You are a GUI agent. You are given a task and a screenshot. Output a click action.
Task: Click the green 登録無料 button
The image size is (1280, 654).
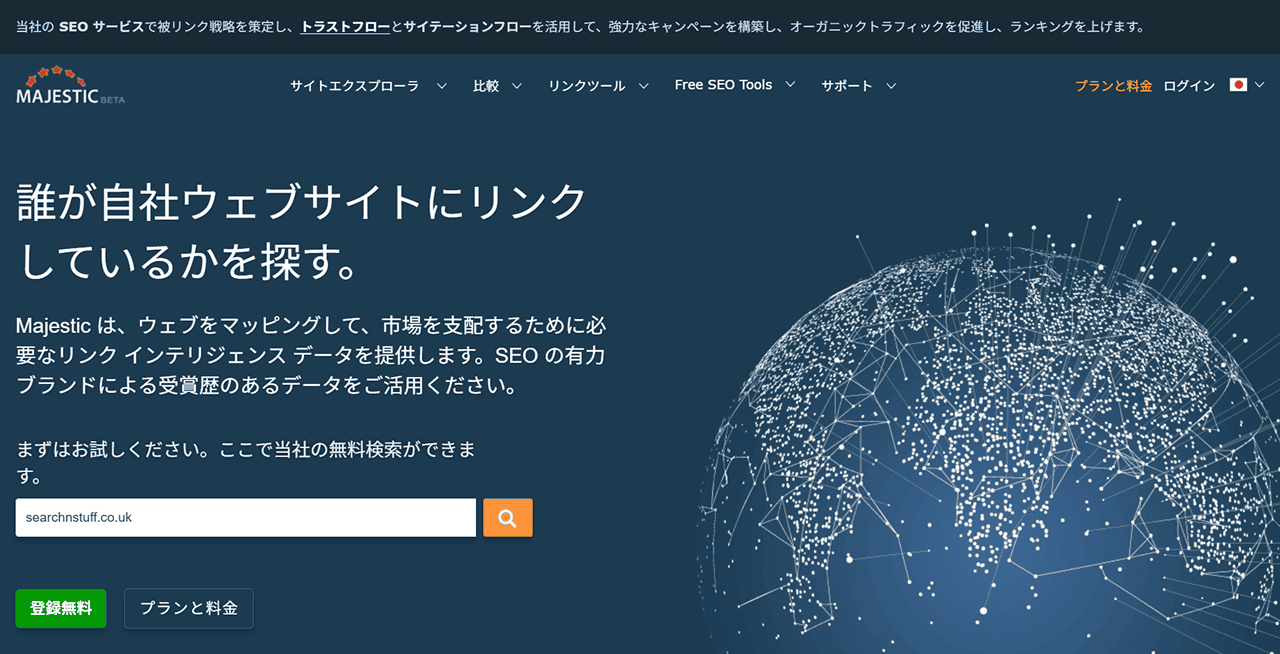tap(61, 608)
